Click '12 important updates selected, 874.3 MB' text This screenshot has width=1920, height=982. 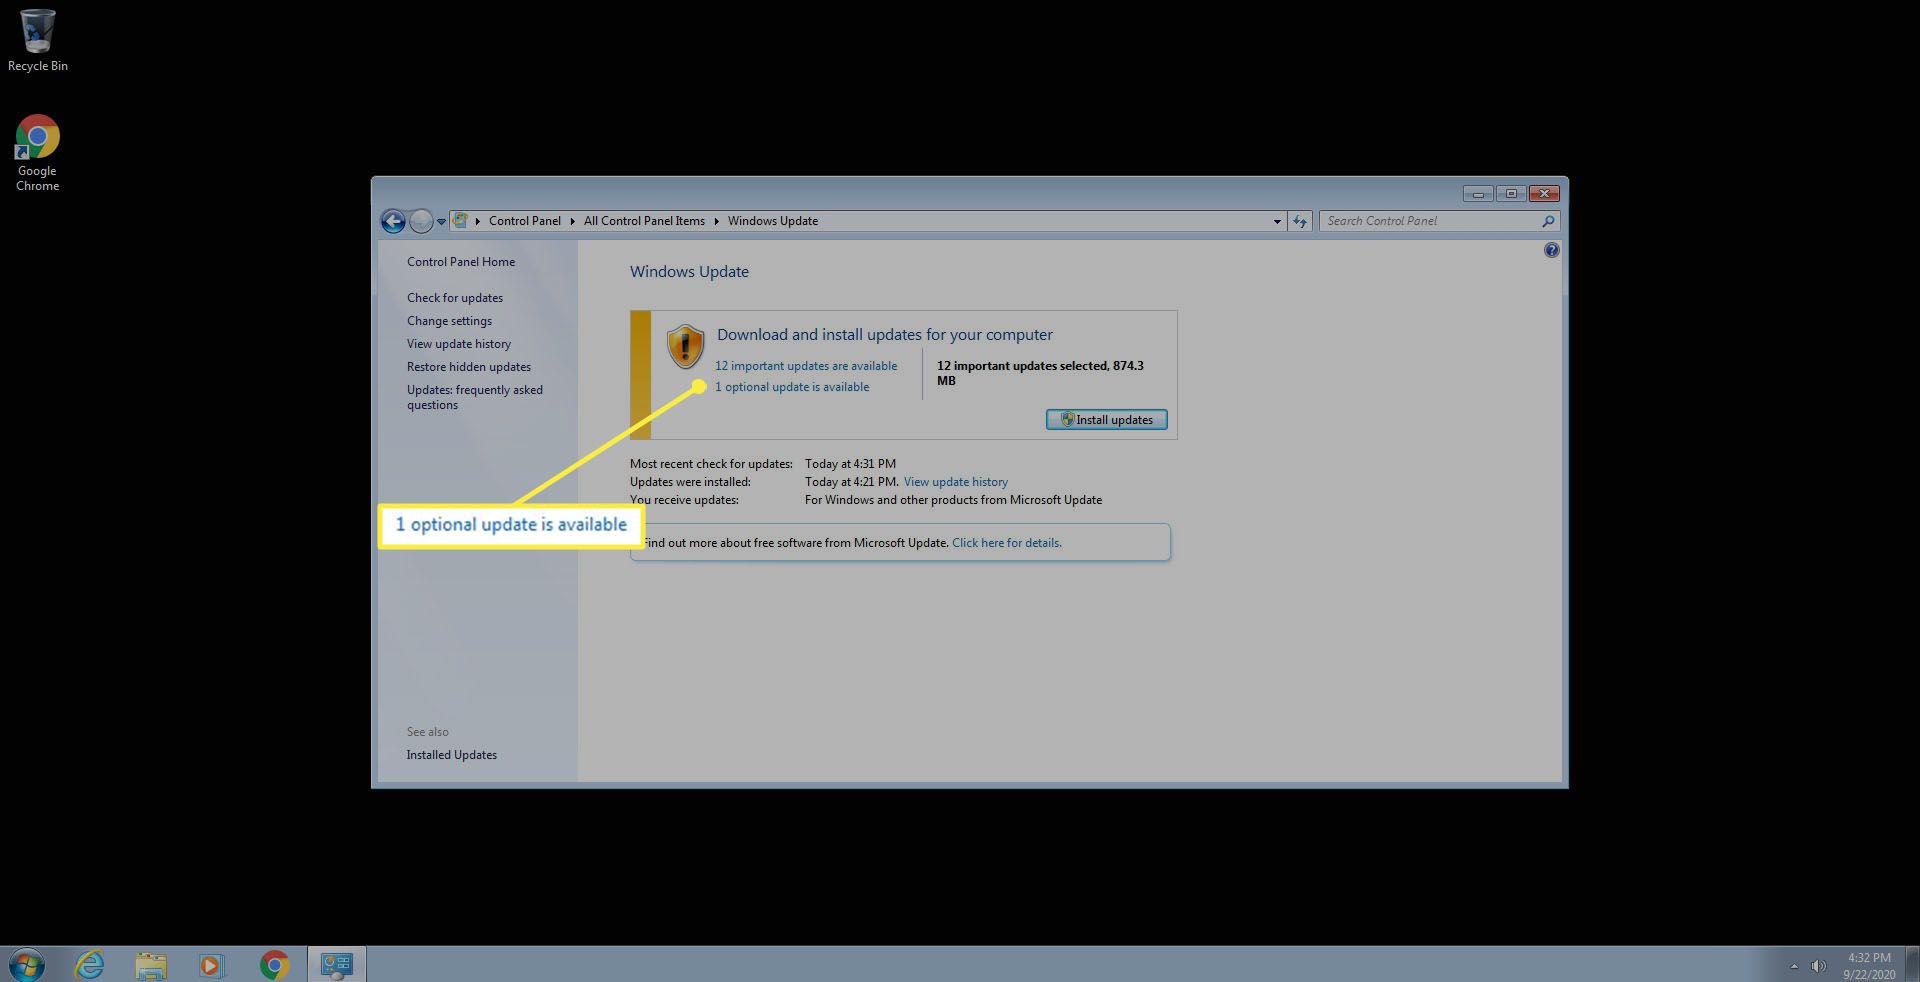tap(1040, 373)
